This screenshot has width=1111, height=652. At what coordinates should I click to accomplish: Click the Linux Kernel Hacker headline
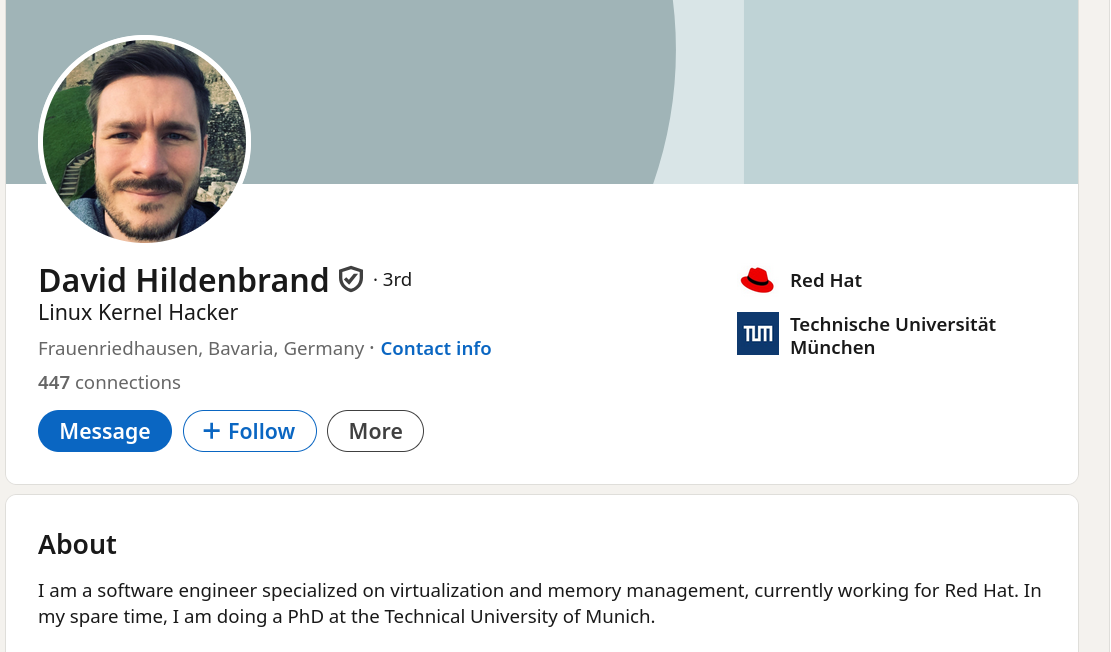(138, 313)
